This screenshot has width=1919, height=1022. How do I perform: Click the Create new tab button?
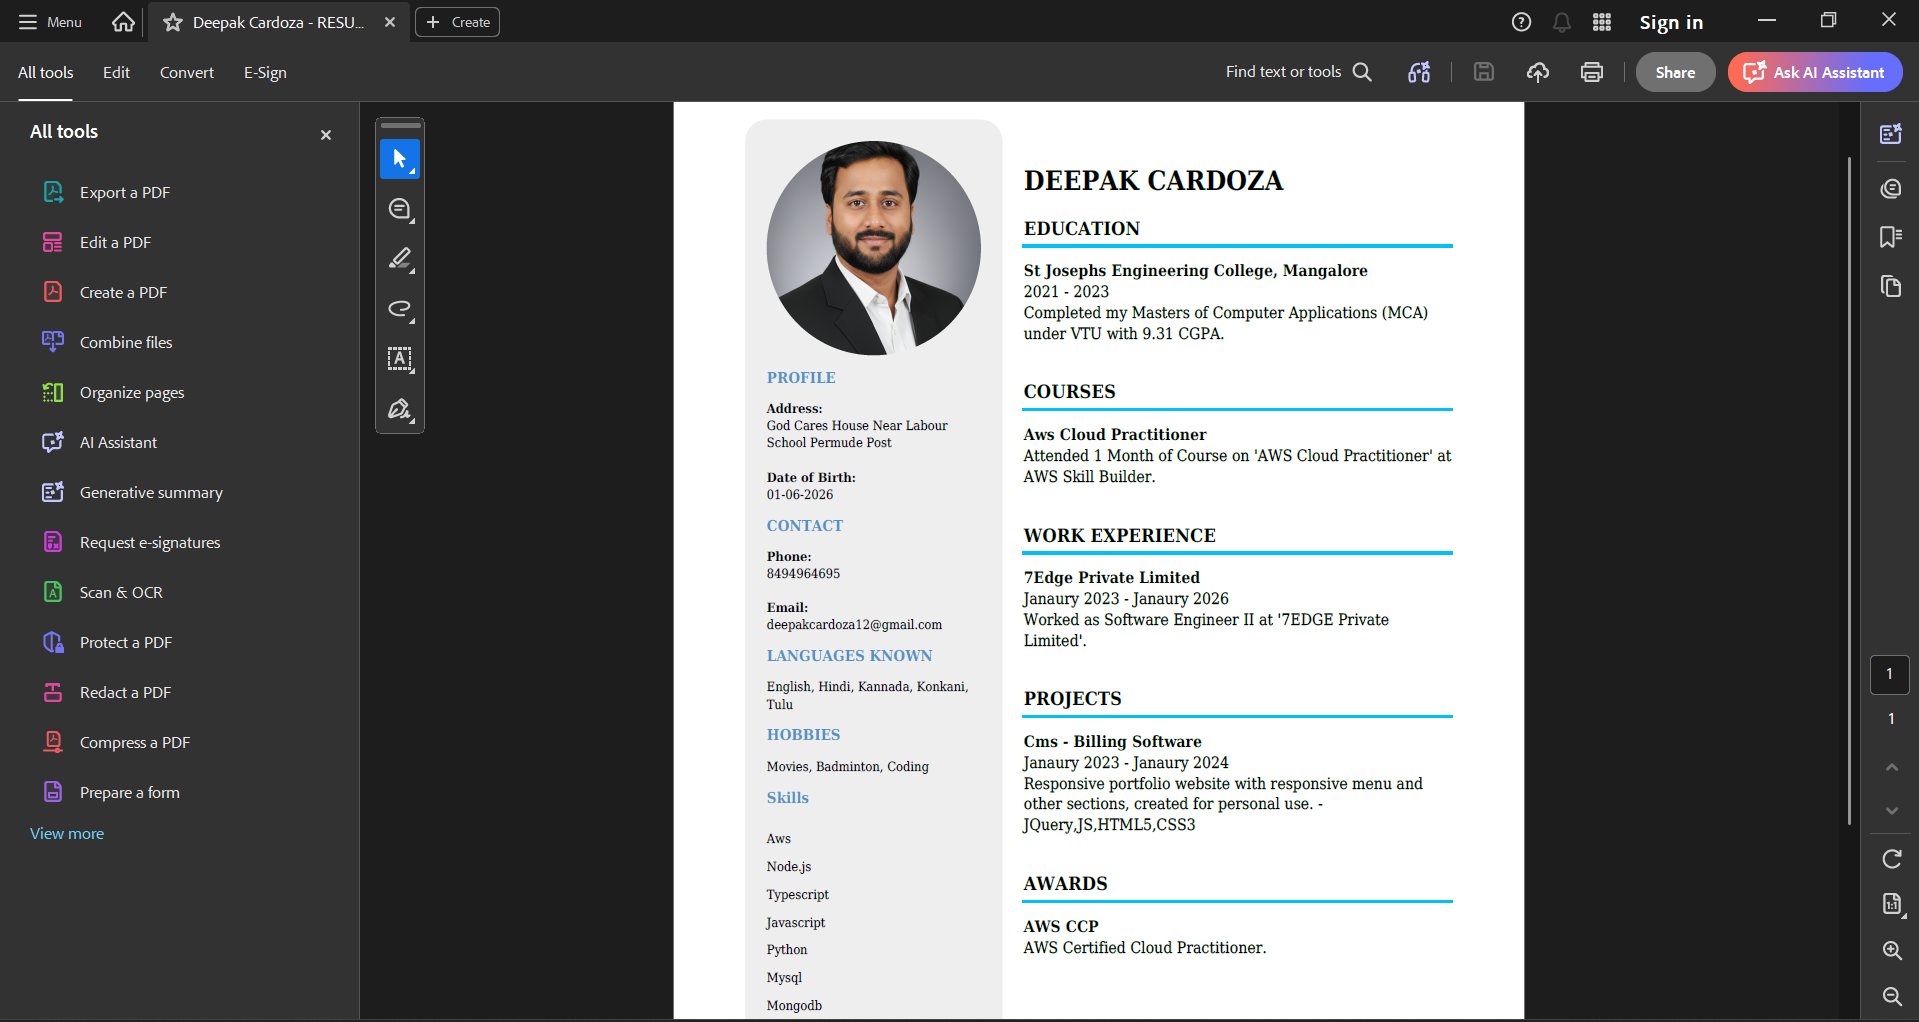click(x=457, y=22)
